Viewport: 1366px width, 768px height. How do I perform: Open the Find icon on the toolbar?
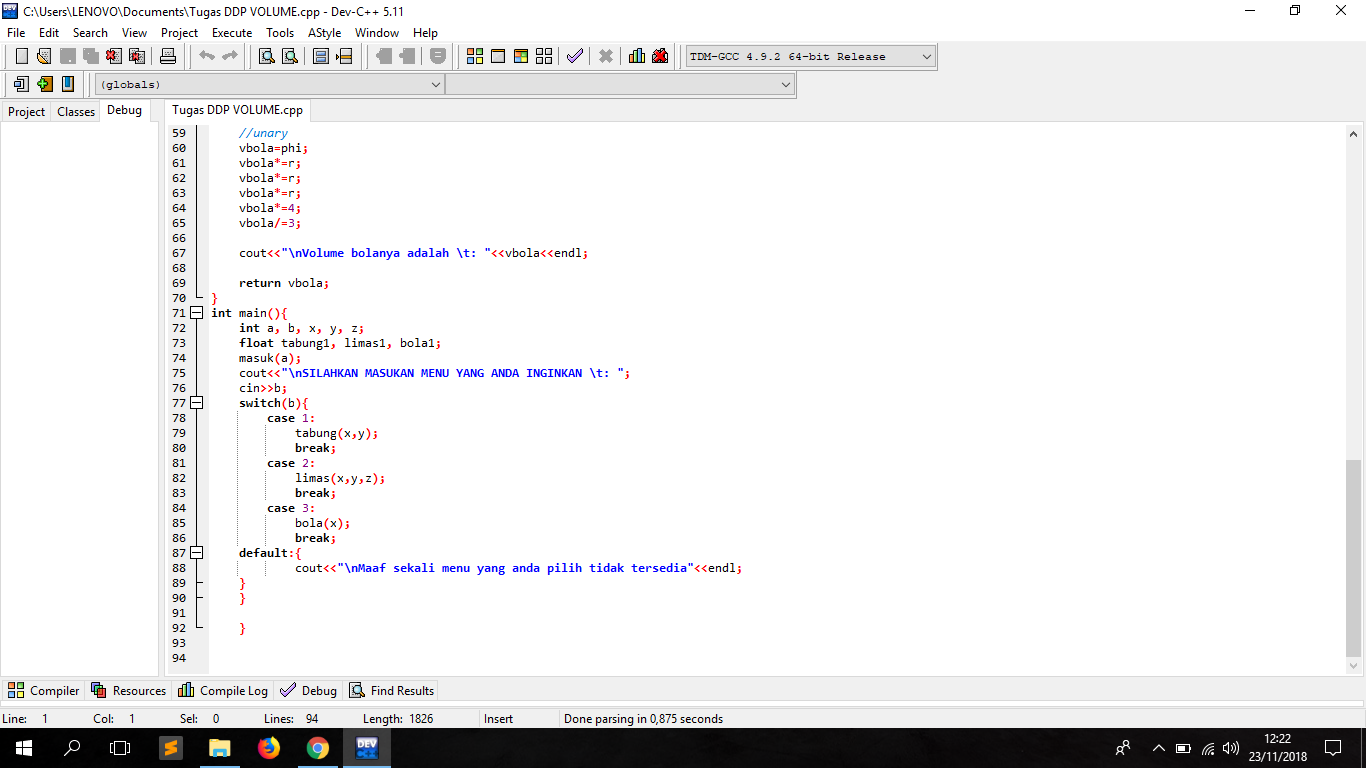pyautogui.click(x=265, y=56)
